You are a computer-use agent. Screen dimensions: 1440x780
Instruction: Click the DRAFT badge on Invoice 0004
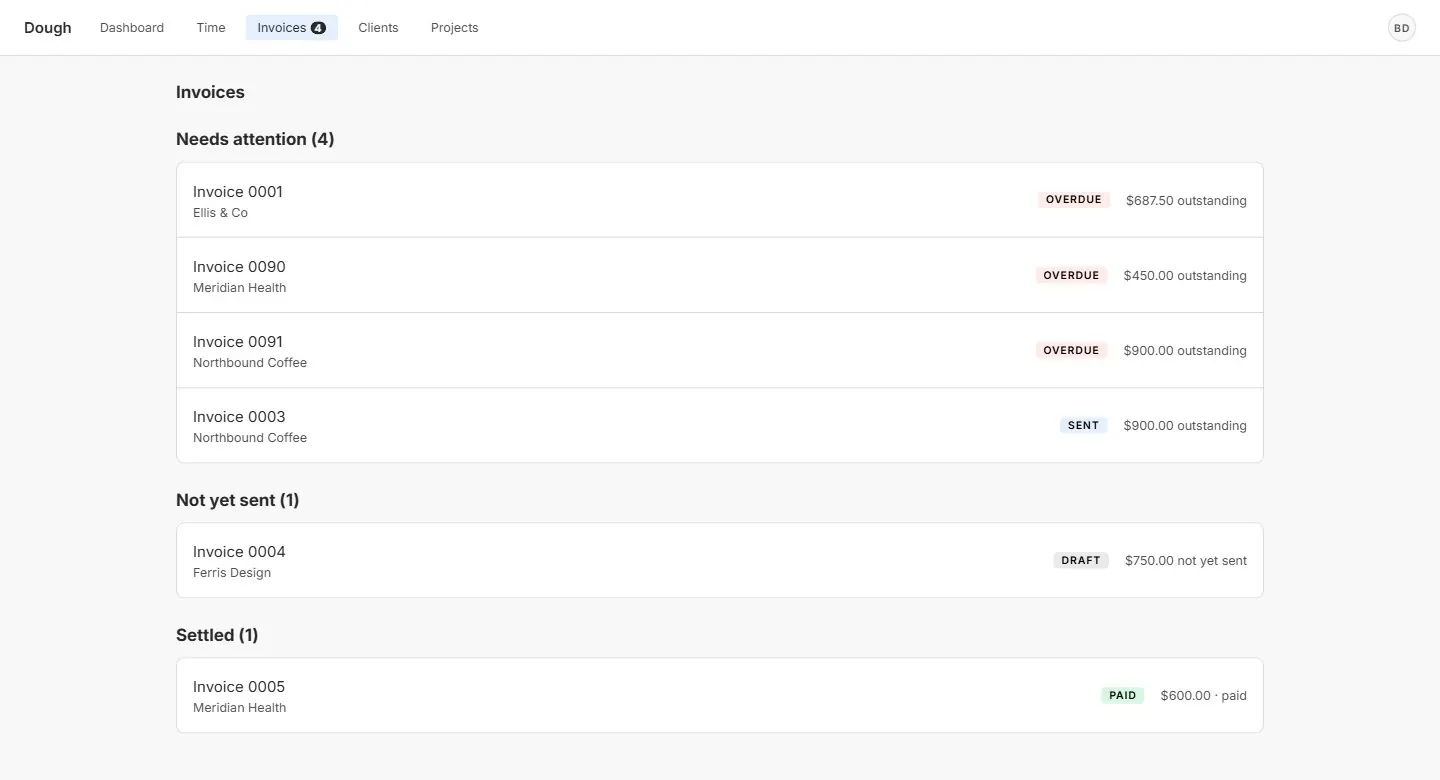pyautogui.click(x=1081, y=560)
